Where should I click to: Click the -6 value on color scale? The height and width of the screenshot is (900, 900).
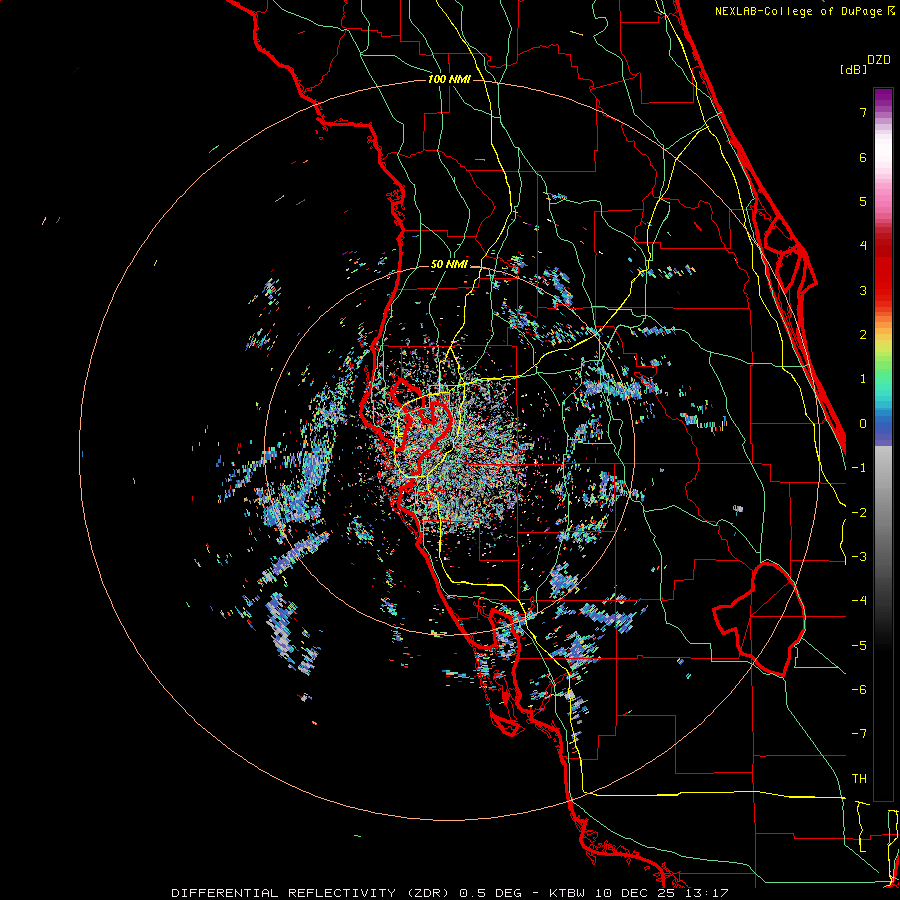(x=859, y=690)
